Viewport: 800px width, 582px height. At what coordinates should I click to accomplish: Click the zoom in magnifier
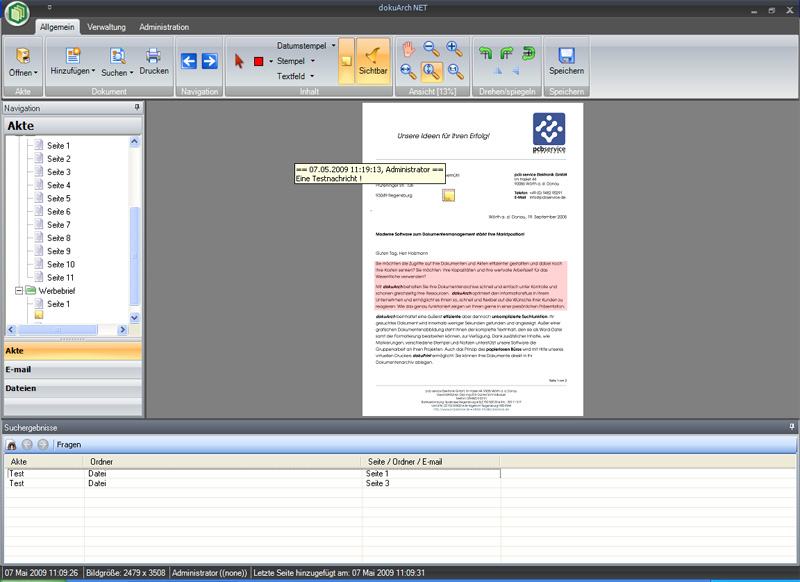pos(454,49)
